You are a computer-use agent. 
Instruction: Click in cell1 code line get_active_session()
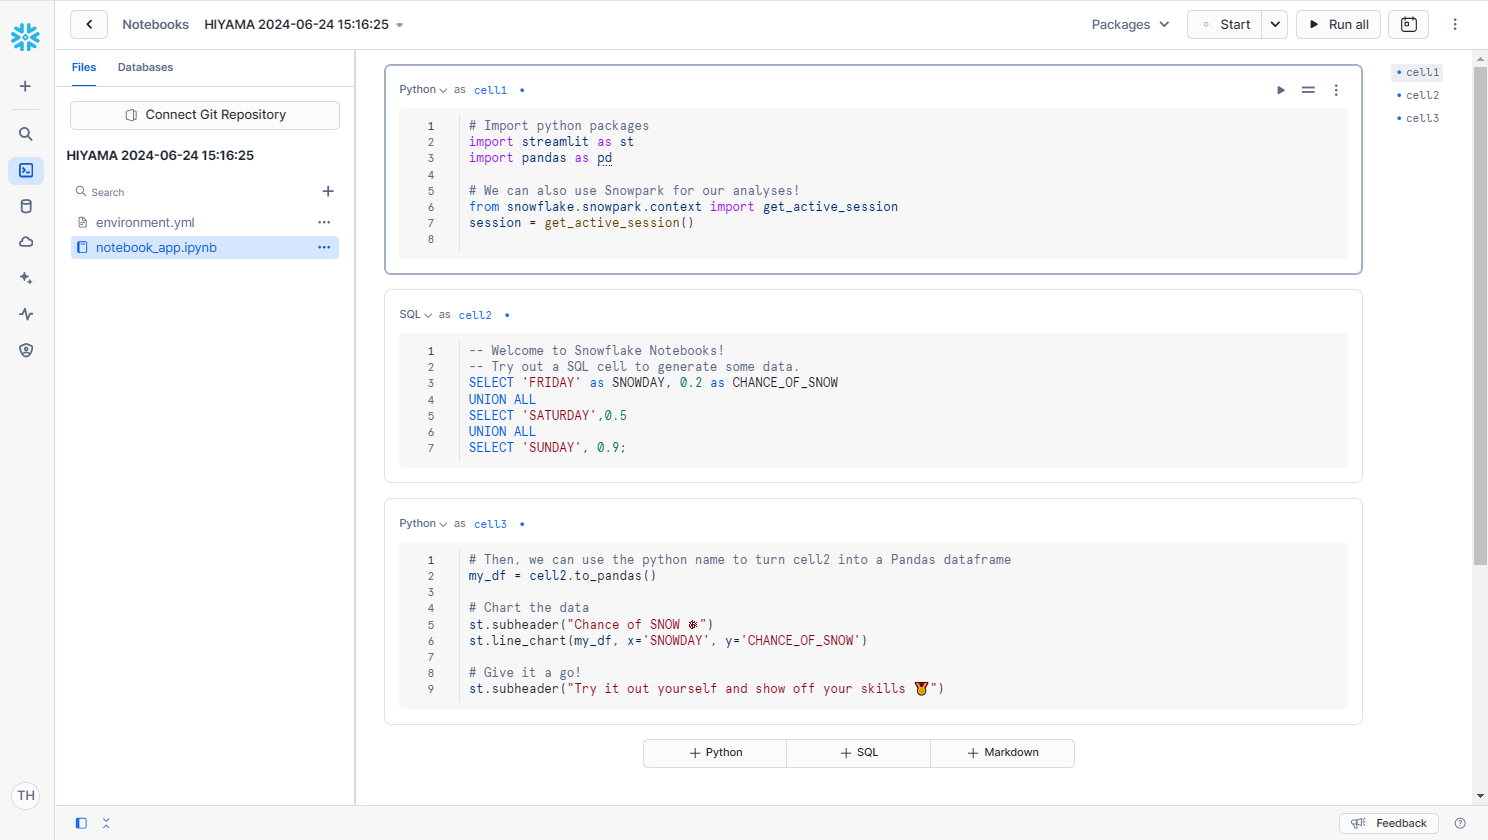pos(581,223)
